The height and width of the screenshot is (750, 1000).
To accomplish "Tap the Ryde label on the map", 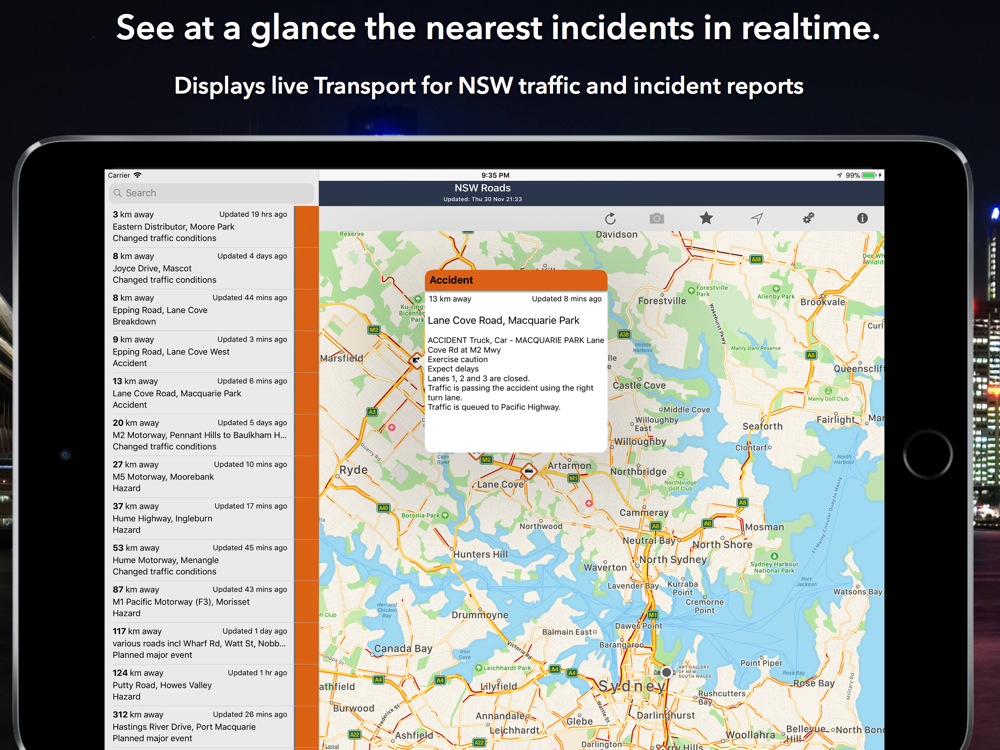I will (x=353, y=470).
